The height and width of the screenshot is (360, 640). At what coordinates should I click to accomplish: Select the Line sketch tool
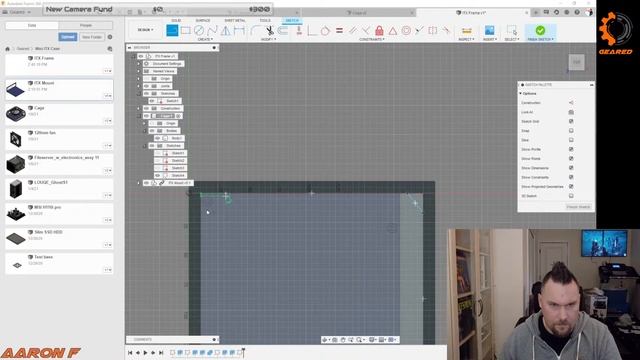[172, 30]
